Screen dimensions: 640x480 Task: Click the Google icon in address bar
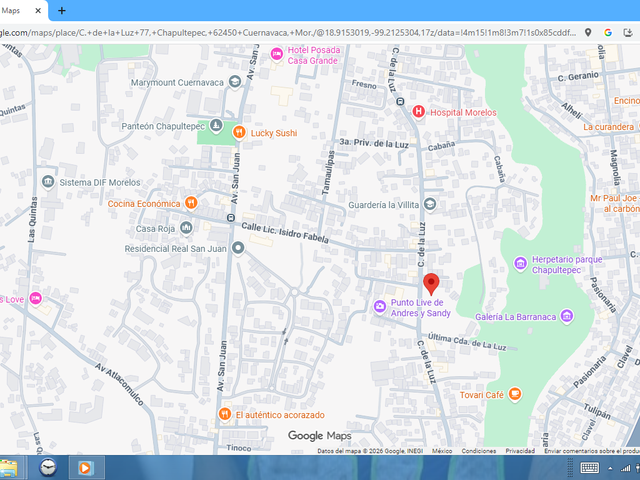[608, 33]
